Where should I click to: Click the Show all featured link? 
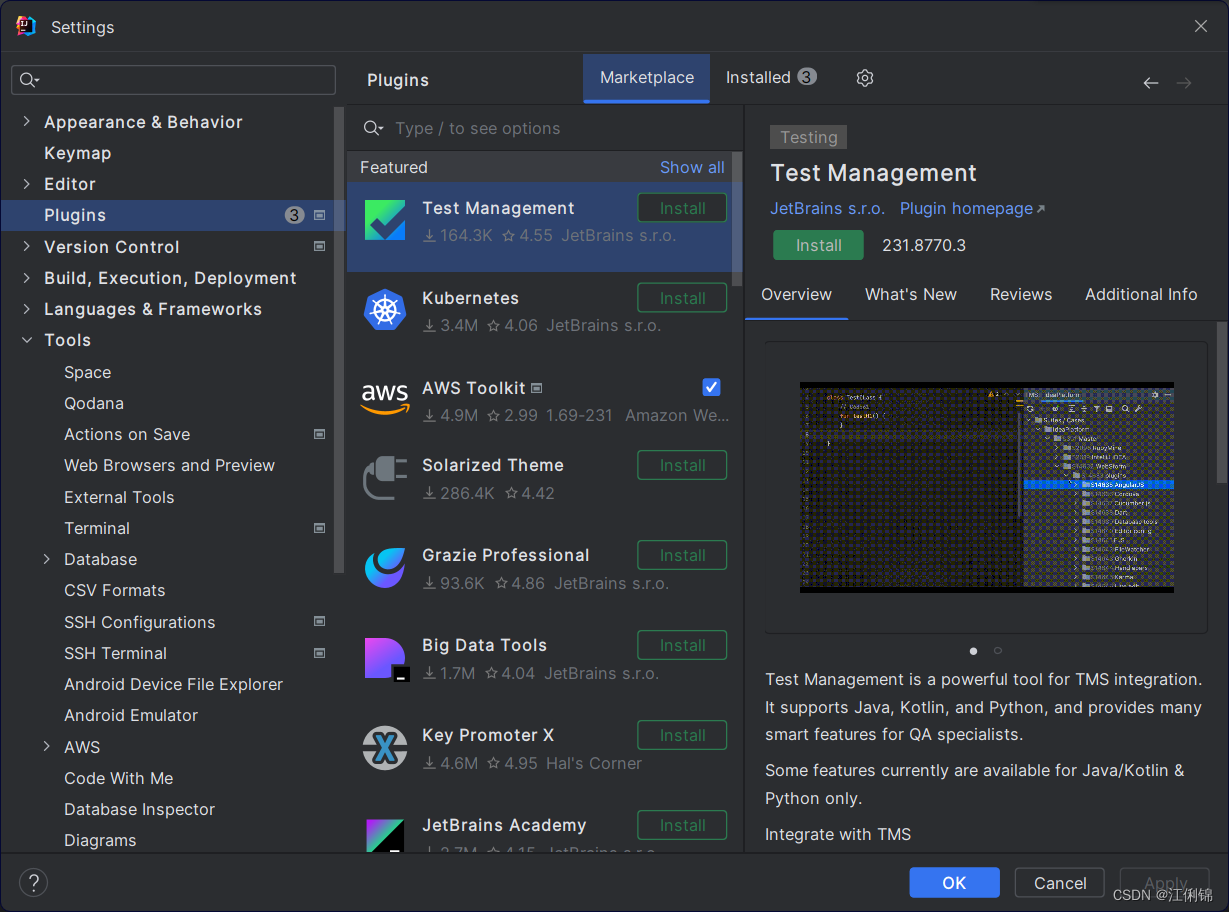click(x=692, y=167)
